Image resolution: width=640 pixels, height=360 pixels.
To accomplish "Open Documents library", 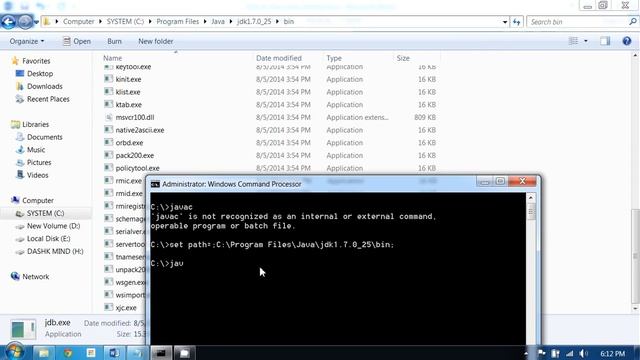I will tap(44, 137).
